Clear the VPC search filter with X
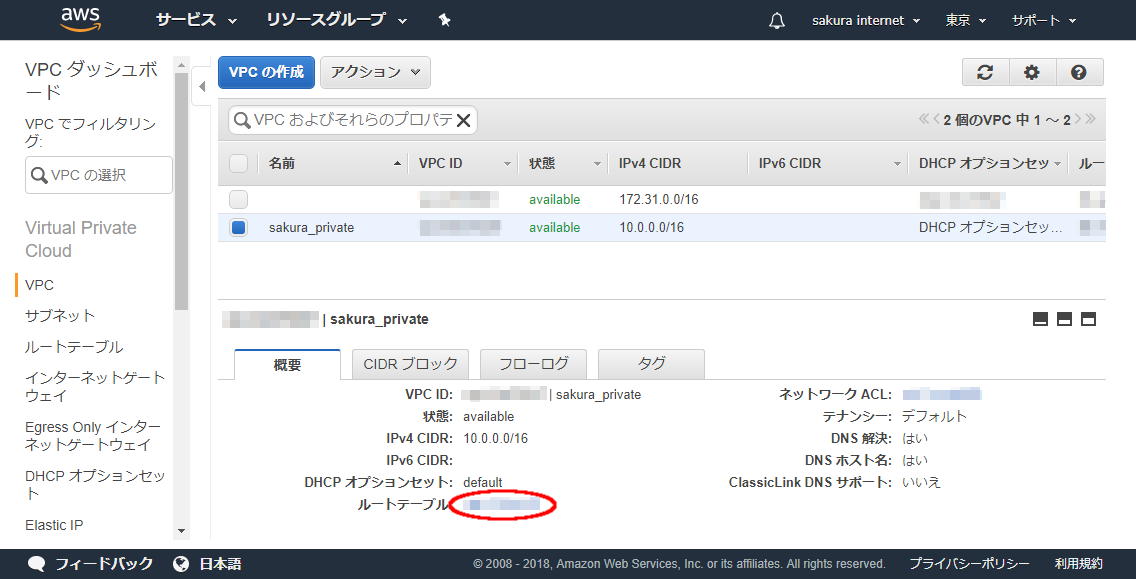 point(464,120)
